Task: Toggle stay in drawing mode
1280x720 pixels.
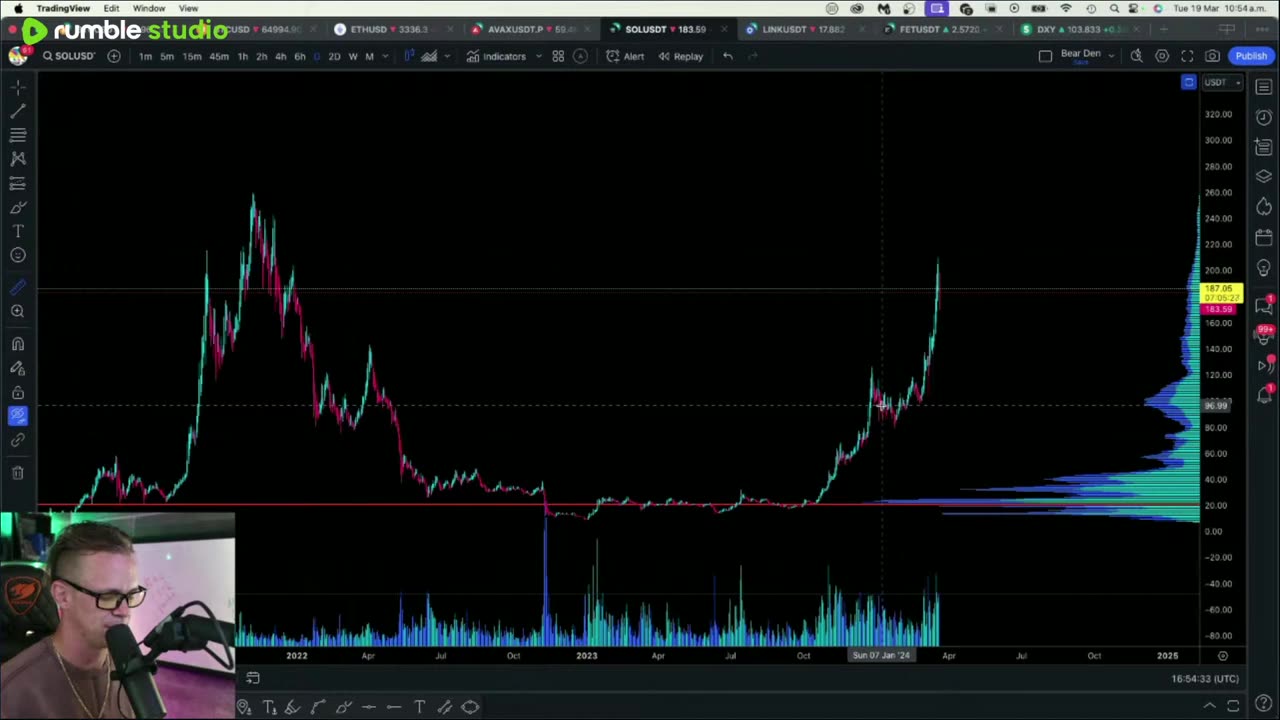Action: point(18,368)
